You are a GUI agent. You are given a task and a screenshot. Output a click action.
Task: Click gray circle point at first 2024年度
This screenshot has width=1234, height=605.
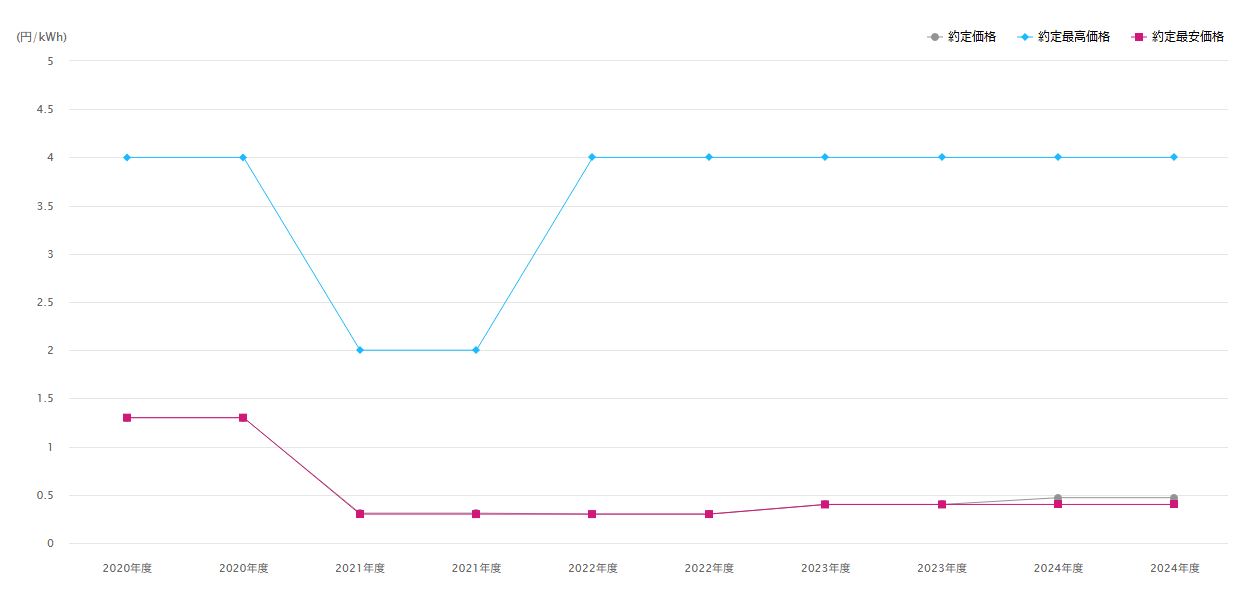click(1058, 497)
